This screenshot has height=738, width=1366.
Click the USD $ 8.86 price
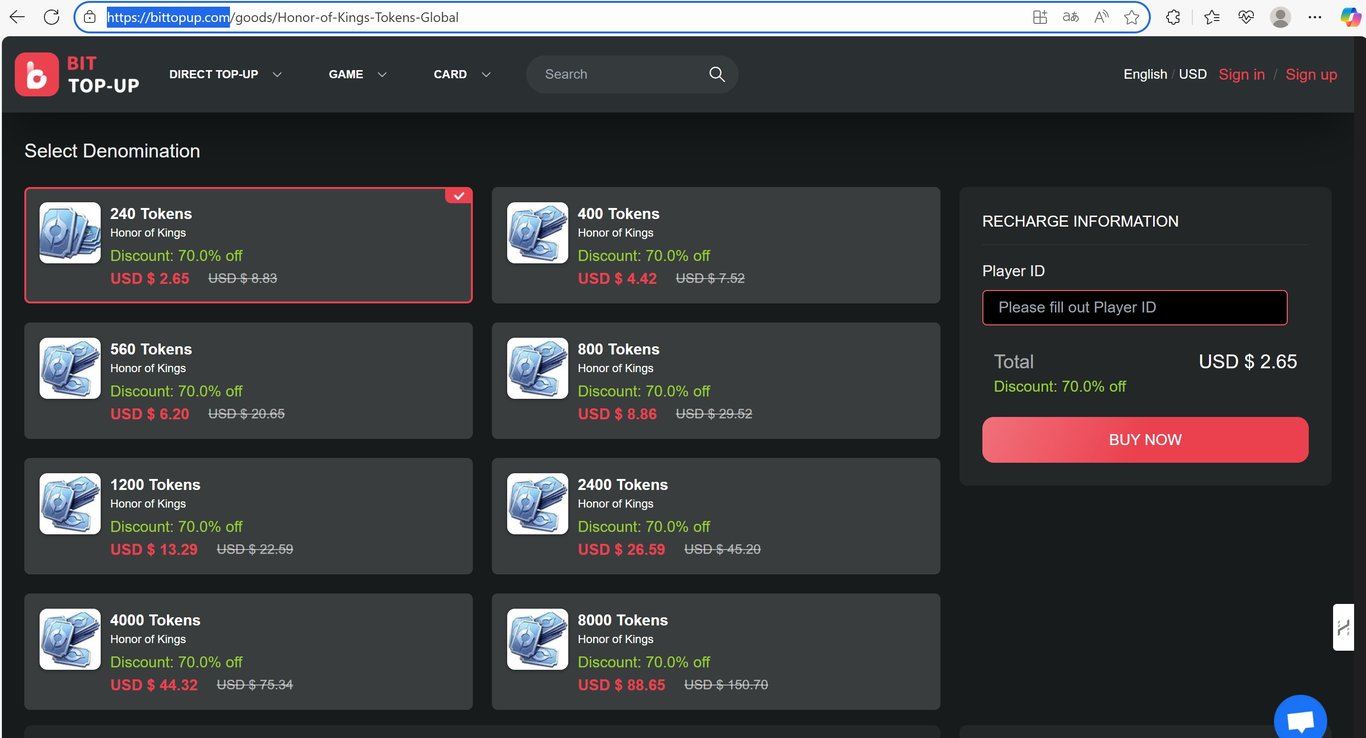(618, 414)
